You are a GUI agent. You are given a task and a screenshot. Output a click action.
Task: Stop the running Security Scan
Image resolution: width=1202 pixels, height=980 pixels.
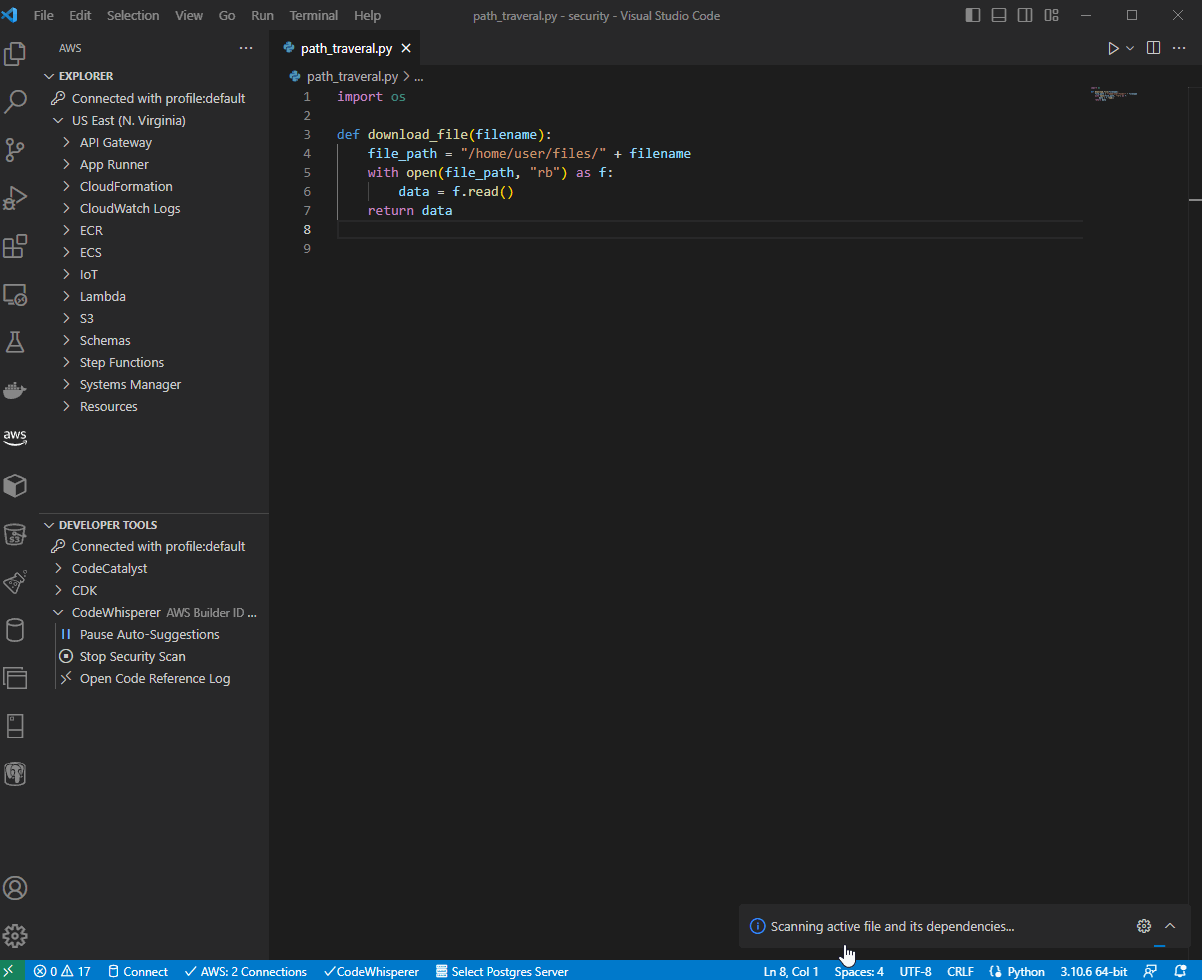coord(131,656)
